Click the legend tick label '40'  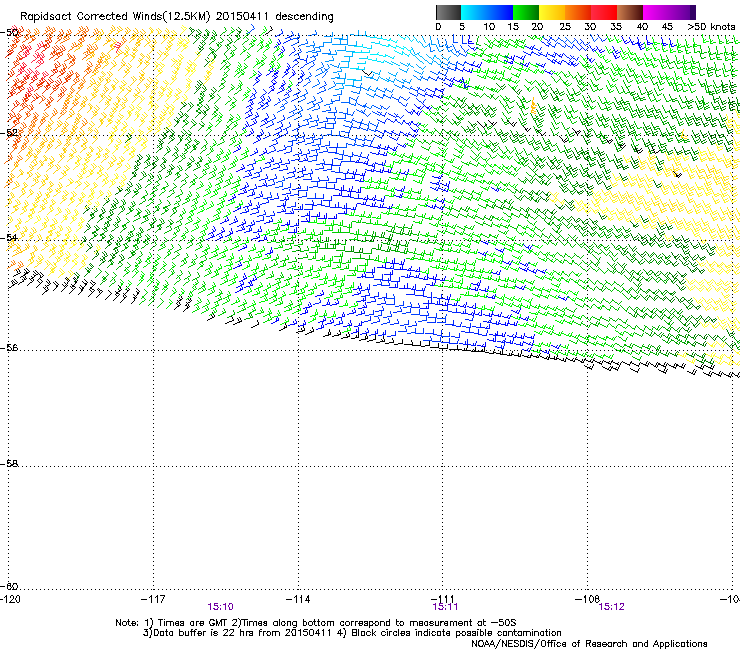point(642,27)
